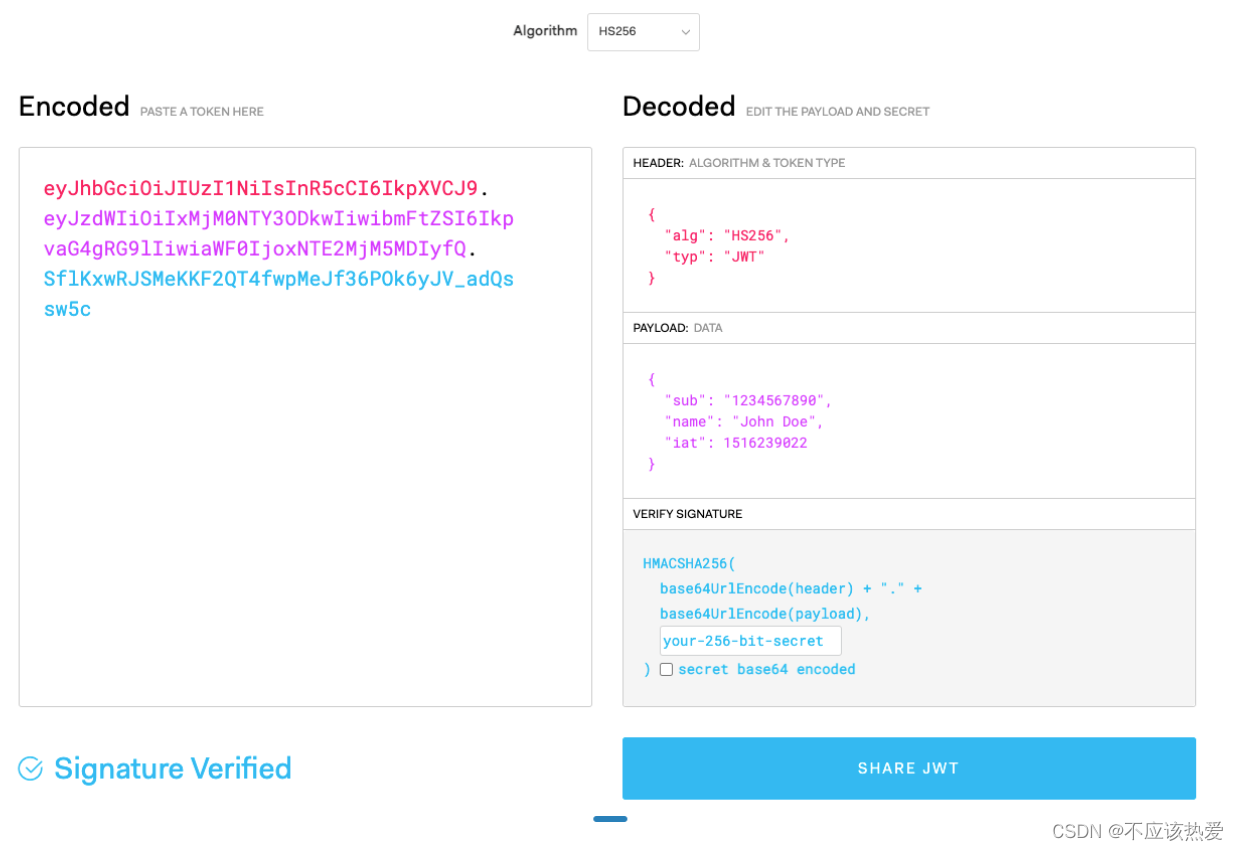
Task: Click the 'HMACSHA256(' text line
Action: 689,564
